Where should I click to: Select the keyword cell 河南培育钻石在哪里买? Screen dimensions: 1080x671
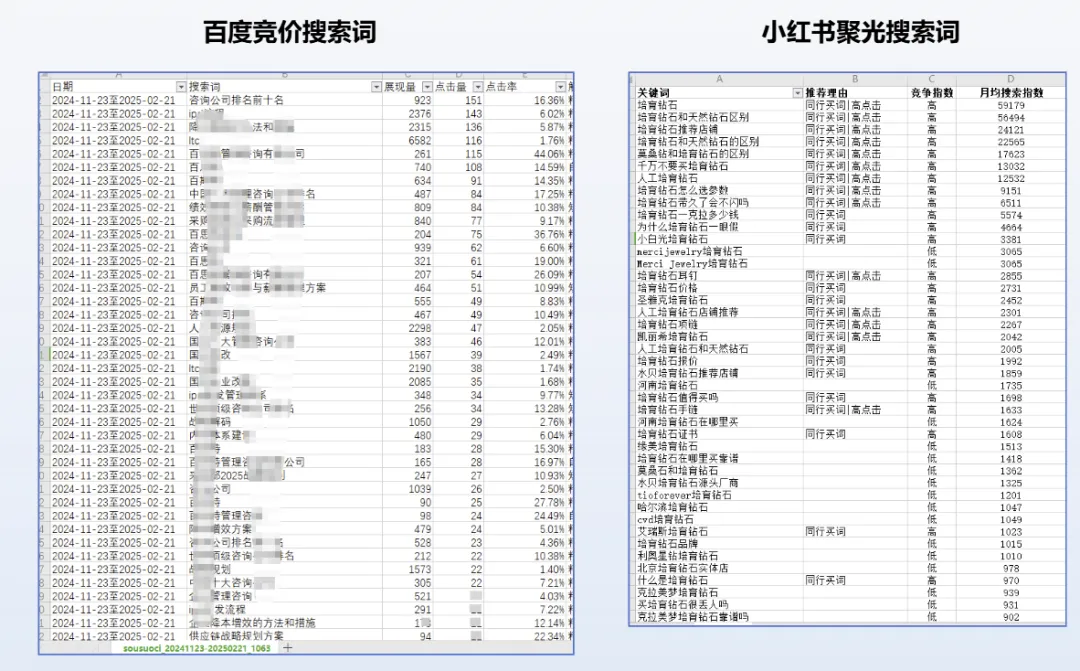coord(719,422)
